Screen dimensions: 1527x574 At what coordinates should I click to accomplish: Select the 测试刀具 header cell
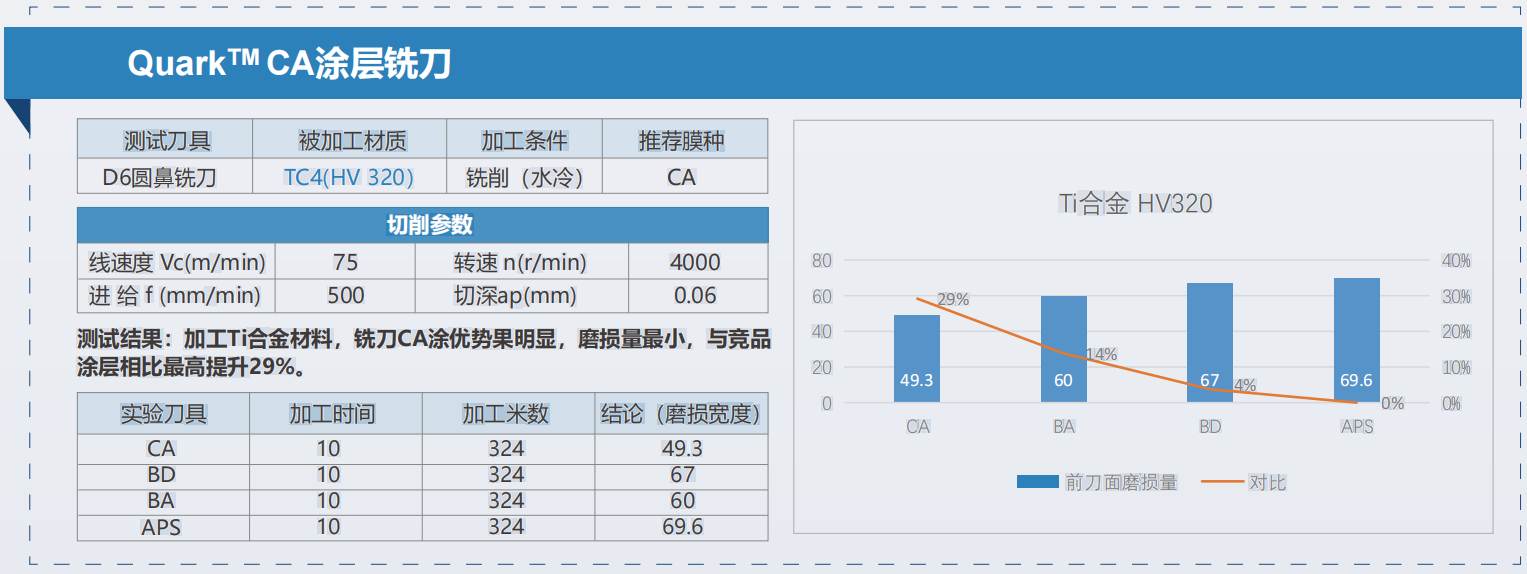[x=166, y=140]
